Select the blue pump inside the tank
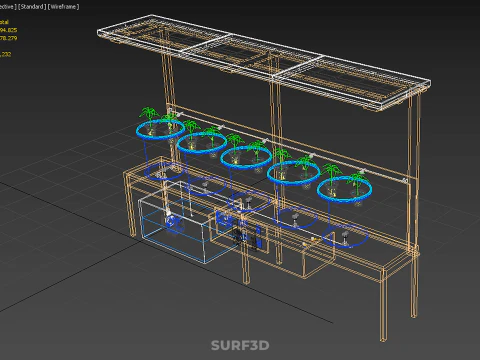The width and height of the screenshot is (480, 360). pos(174,222)
